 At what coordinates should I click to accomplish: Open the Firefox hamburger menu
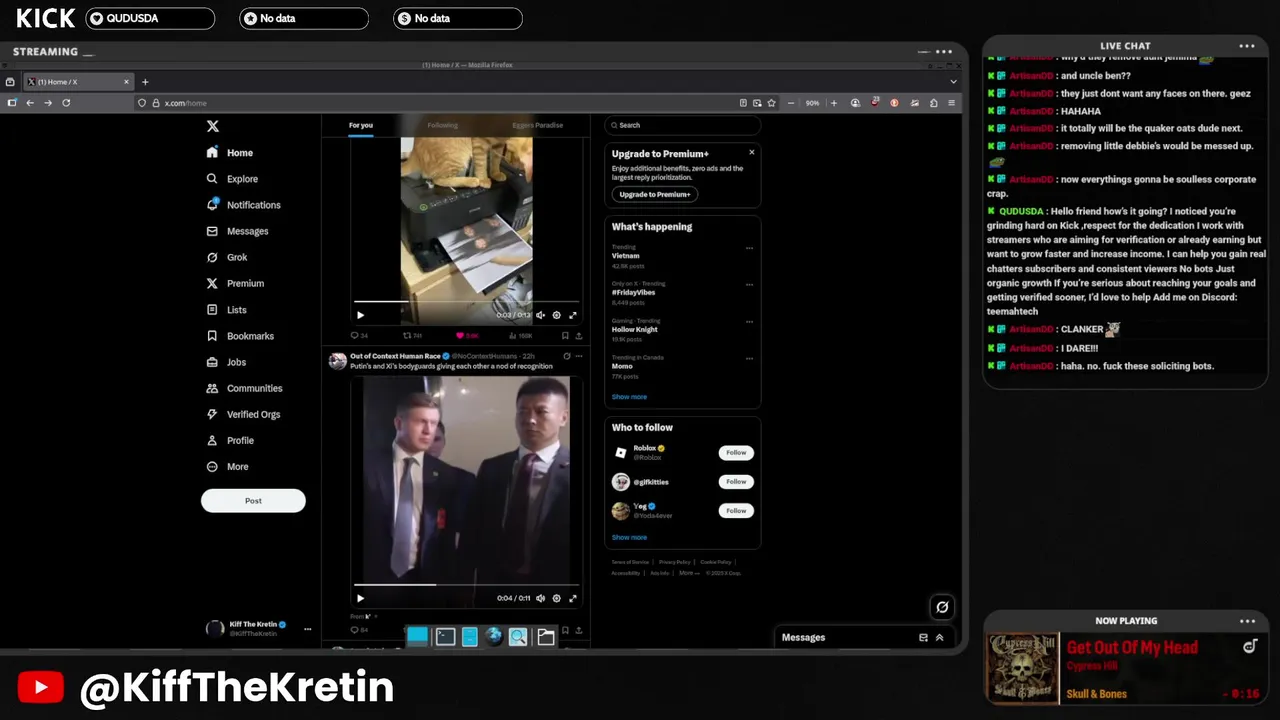(x=951, y=103)
